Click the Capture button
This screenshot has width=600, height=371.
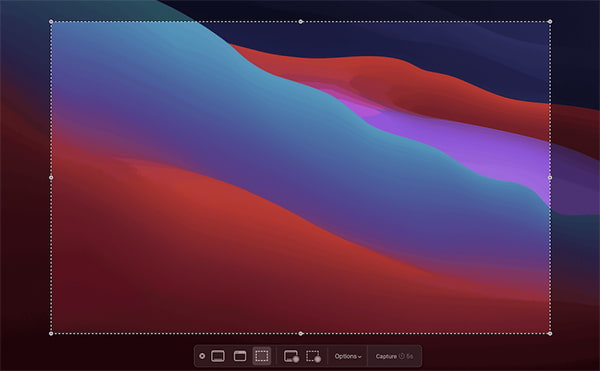(394, 356)
